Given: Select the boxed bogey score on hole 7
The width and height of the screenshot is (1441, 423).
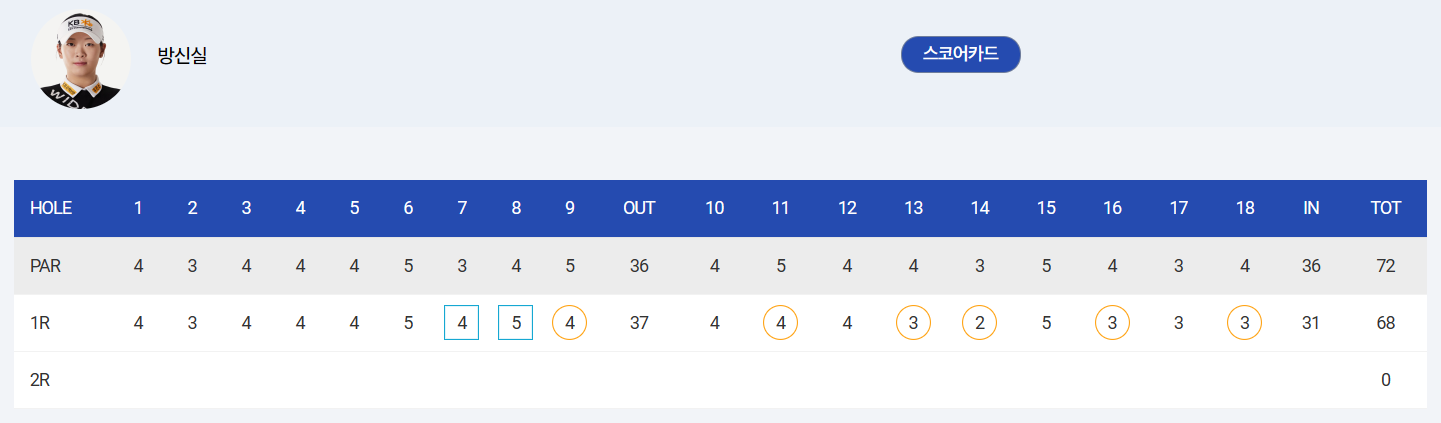Looking at the screenshot, I should [x=461, y=323].
